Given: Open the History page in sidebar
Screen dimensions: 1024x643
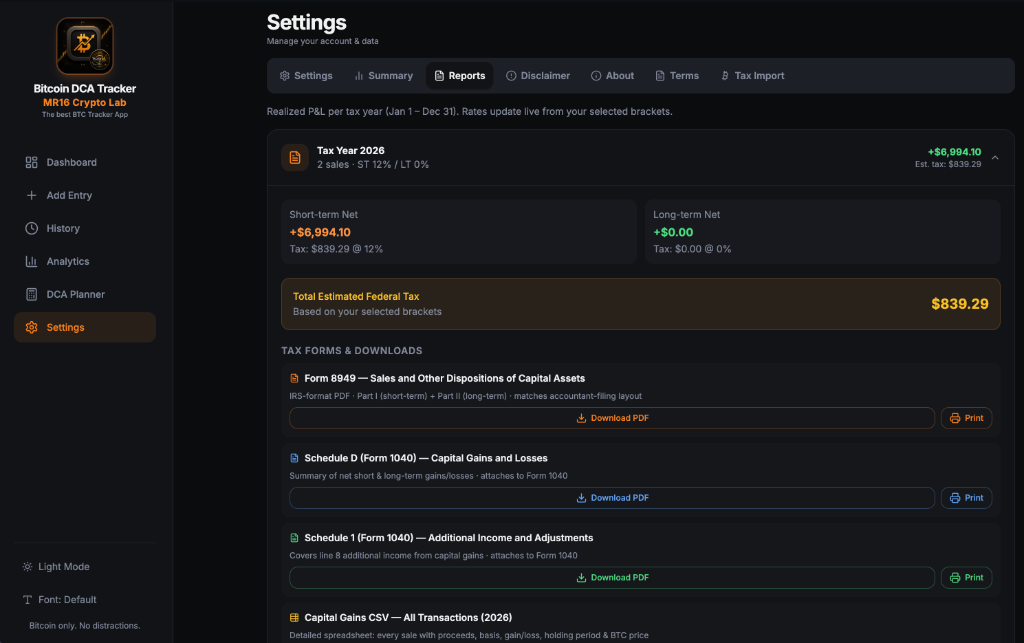Looking at the screenshot, I should tap(85, 228).
